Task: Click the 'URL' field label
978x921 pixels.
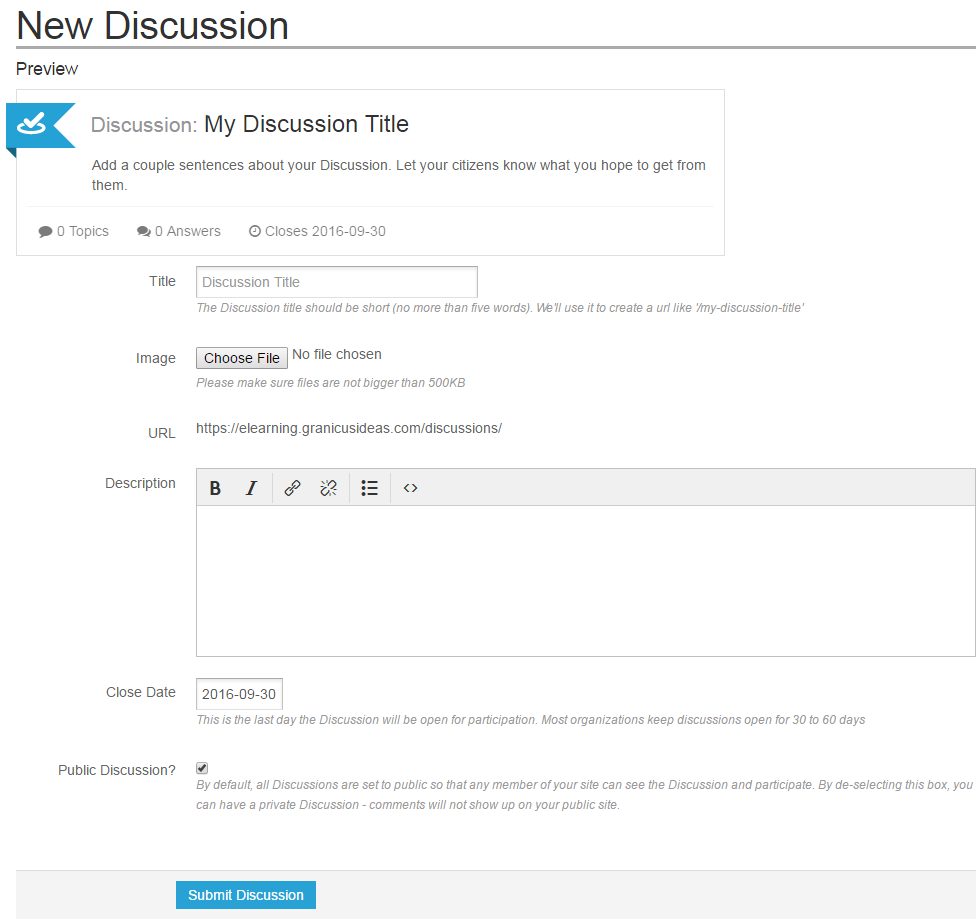Action: click(x=162, y=433)
